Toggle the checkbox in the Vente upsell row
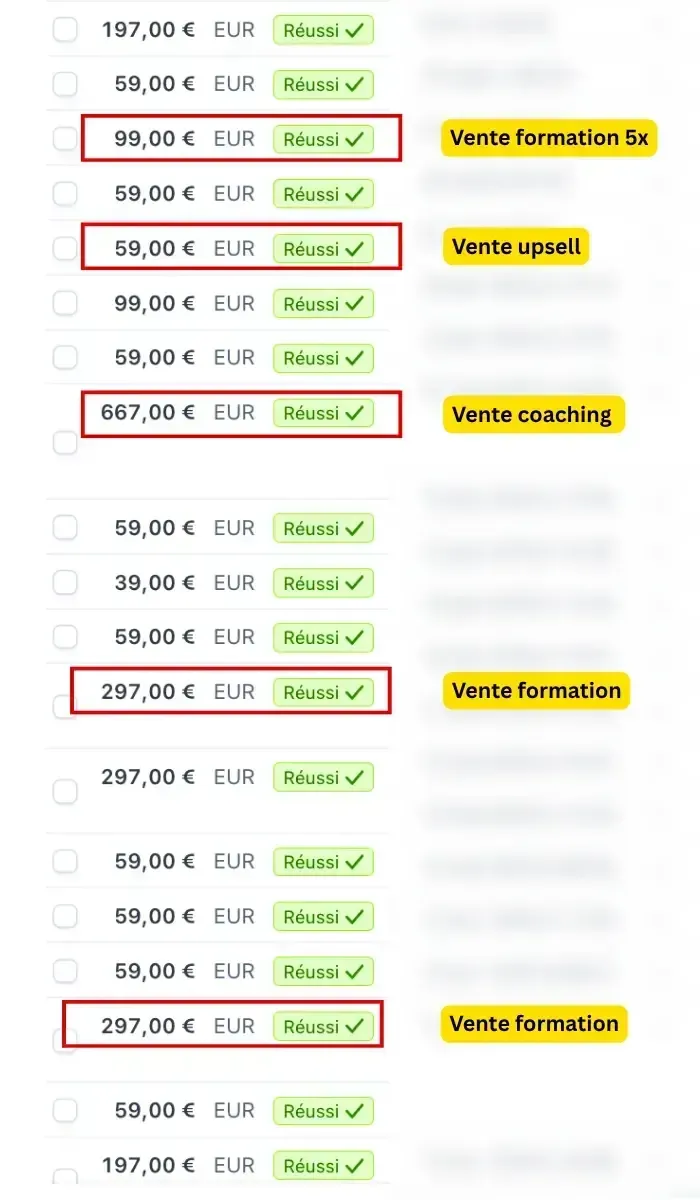 coord(65,248)
